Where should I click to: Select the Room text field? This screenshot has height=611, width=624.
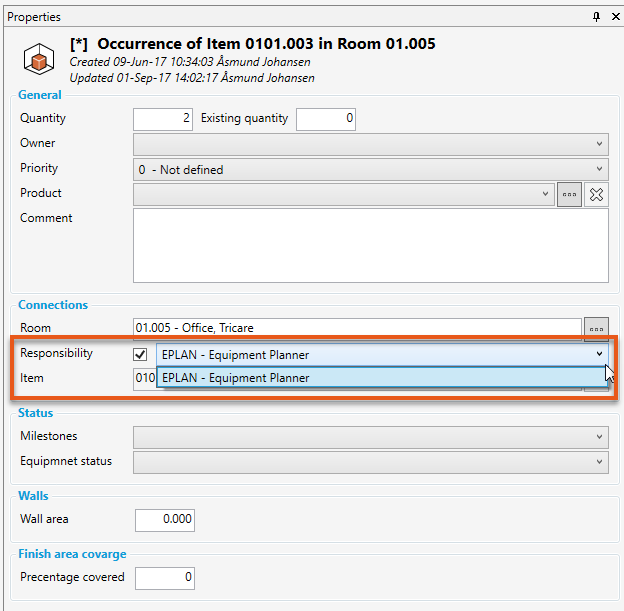click(x=356, y=328)
